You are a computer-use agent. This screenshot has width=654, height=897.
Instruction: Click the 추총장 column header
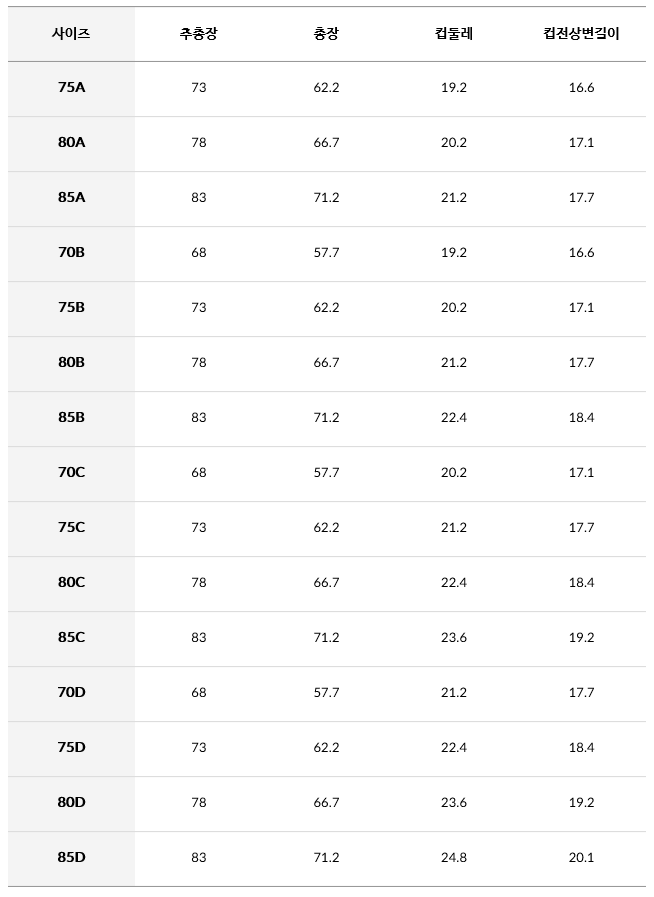[x=198, y=33]
